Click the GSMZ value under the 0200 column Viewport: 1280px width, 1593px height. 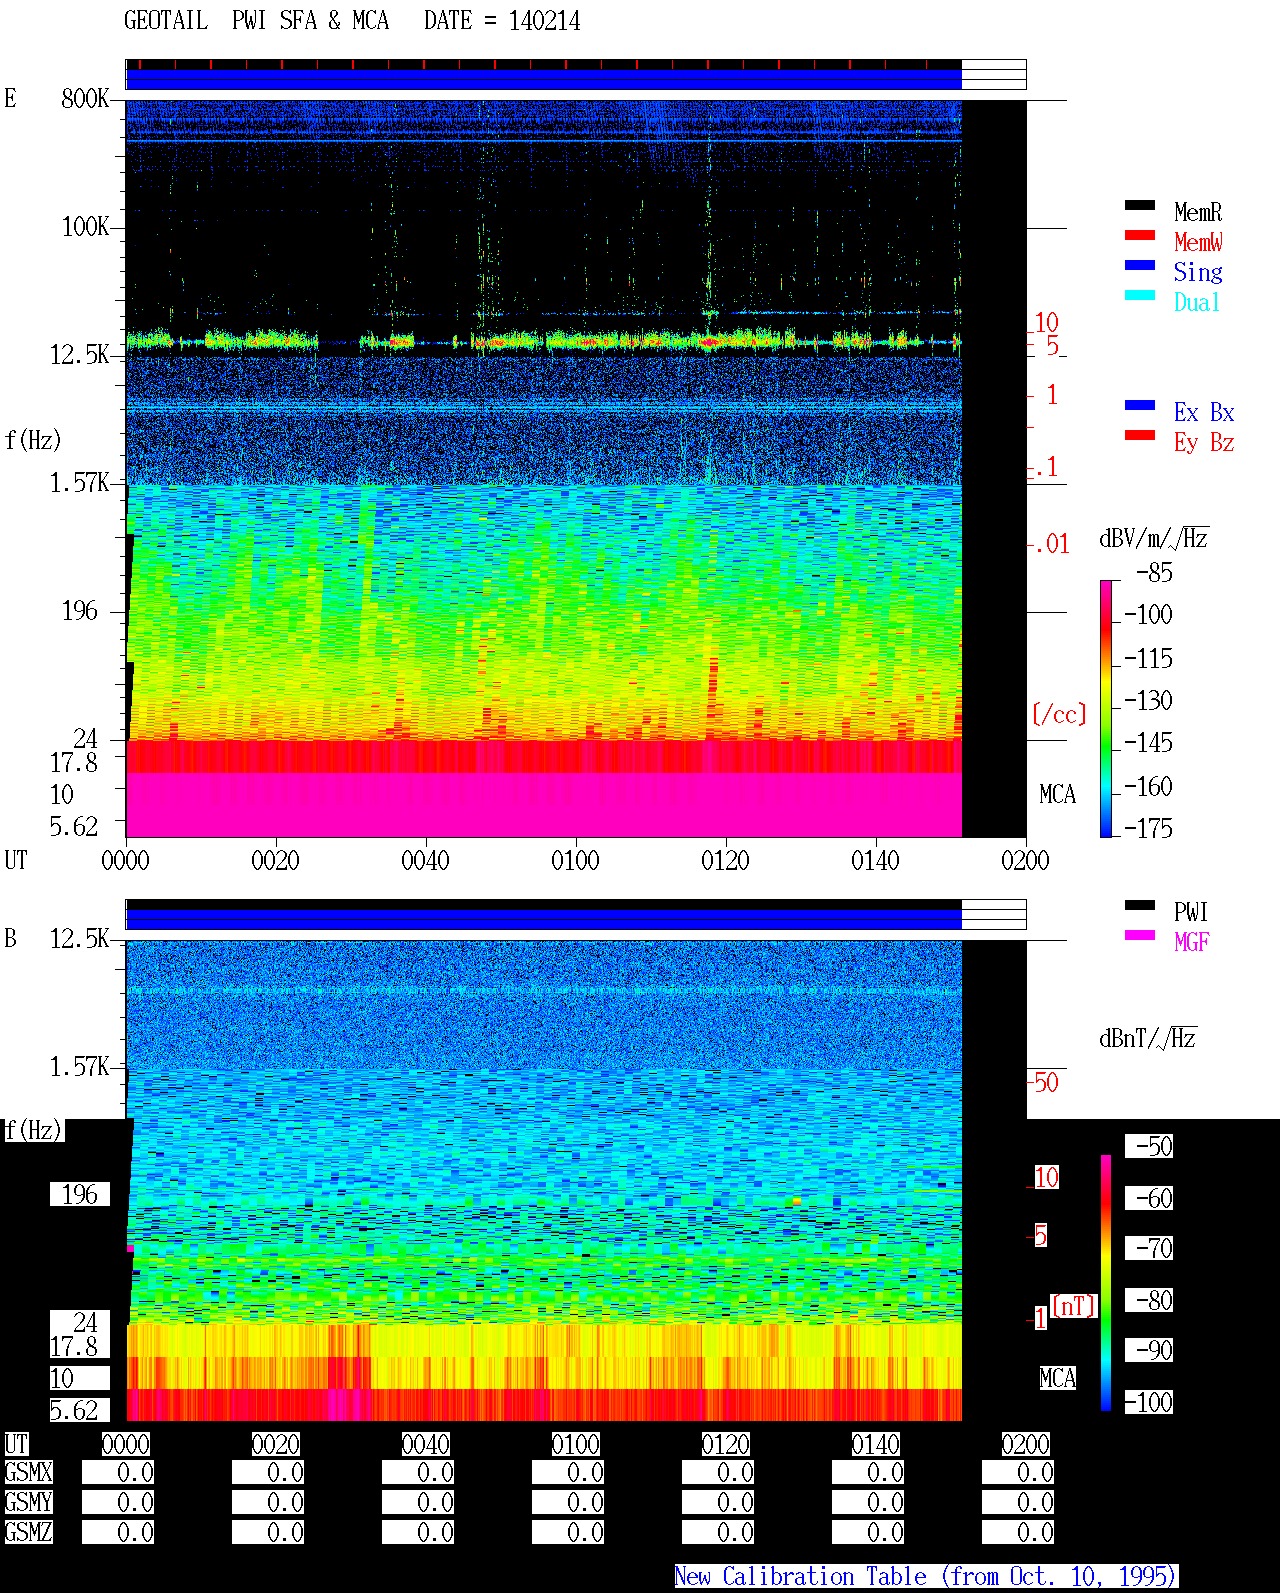(x=1017, y=1532)
